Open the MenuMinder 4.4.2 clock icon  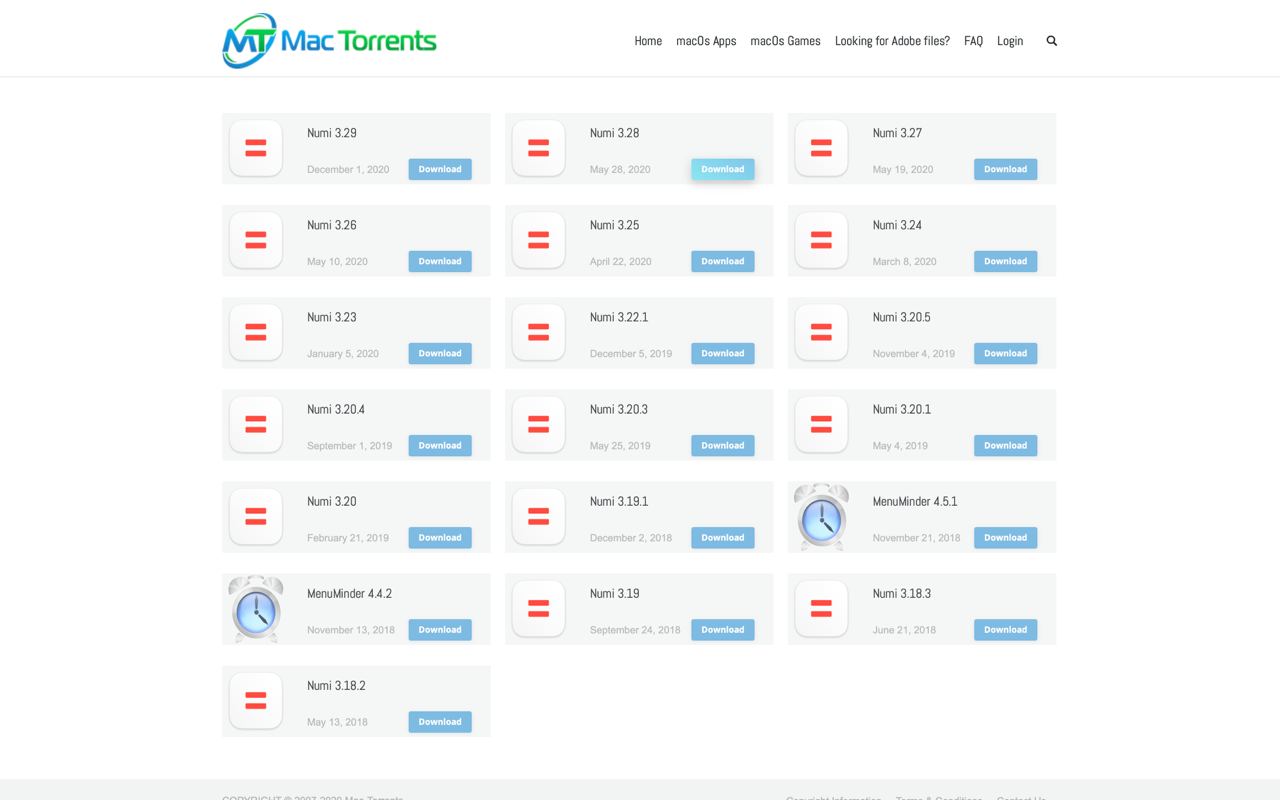[x=256, y=609]
